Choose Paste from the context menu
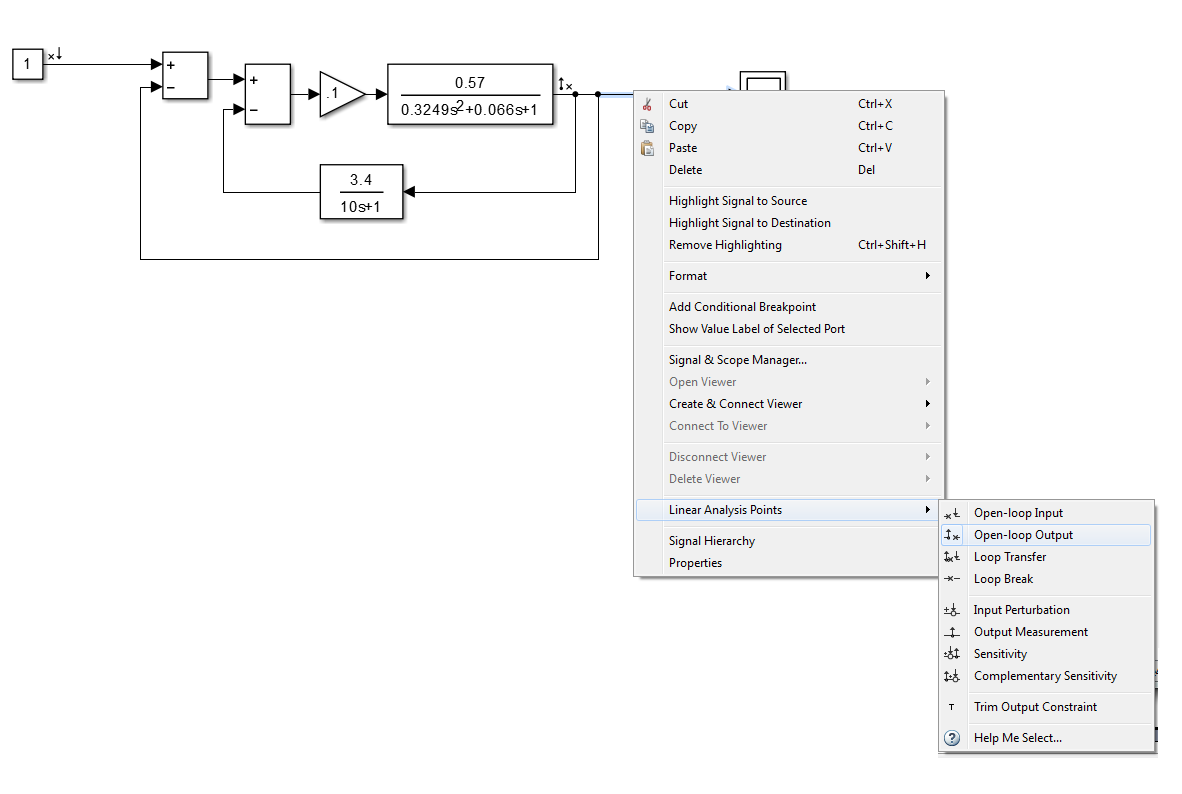Viewport: 1182px width, 794px height. pyautogui.click(x=789, y=148)
